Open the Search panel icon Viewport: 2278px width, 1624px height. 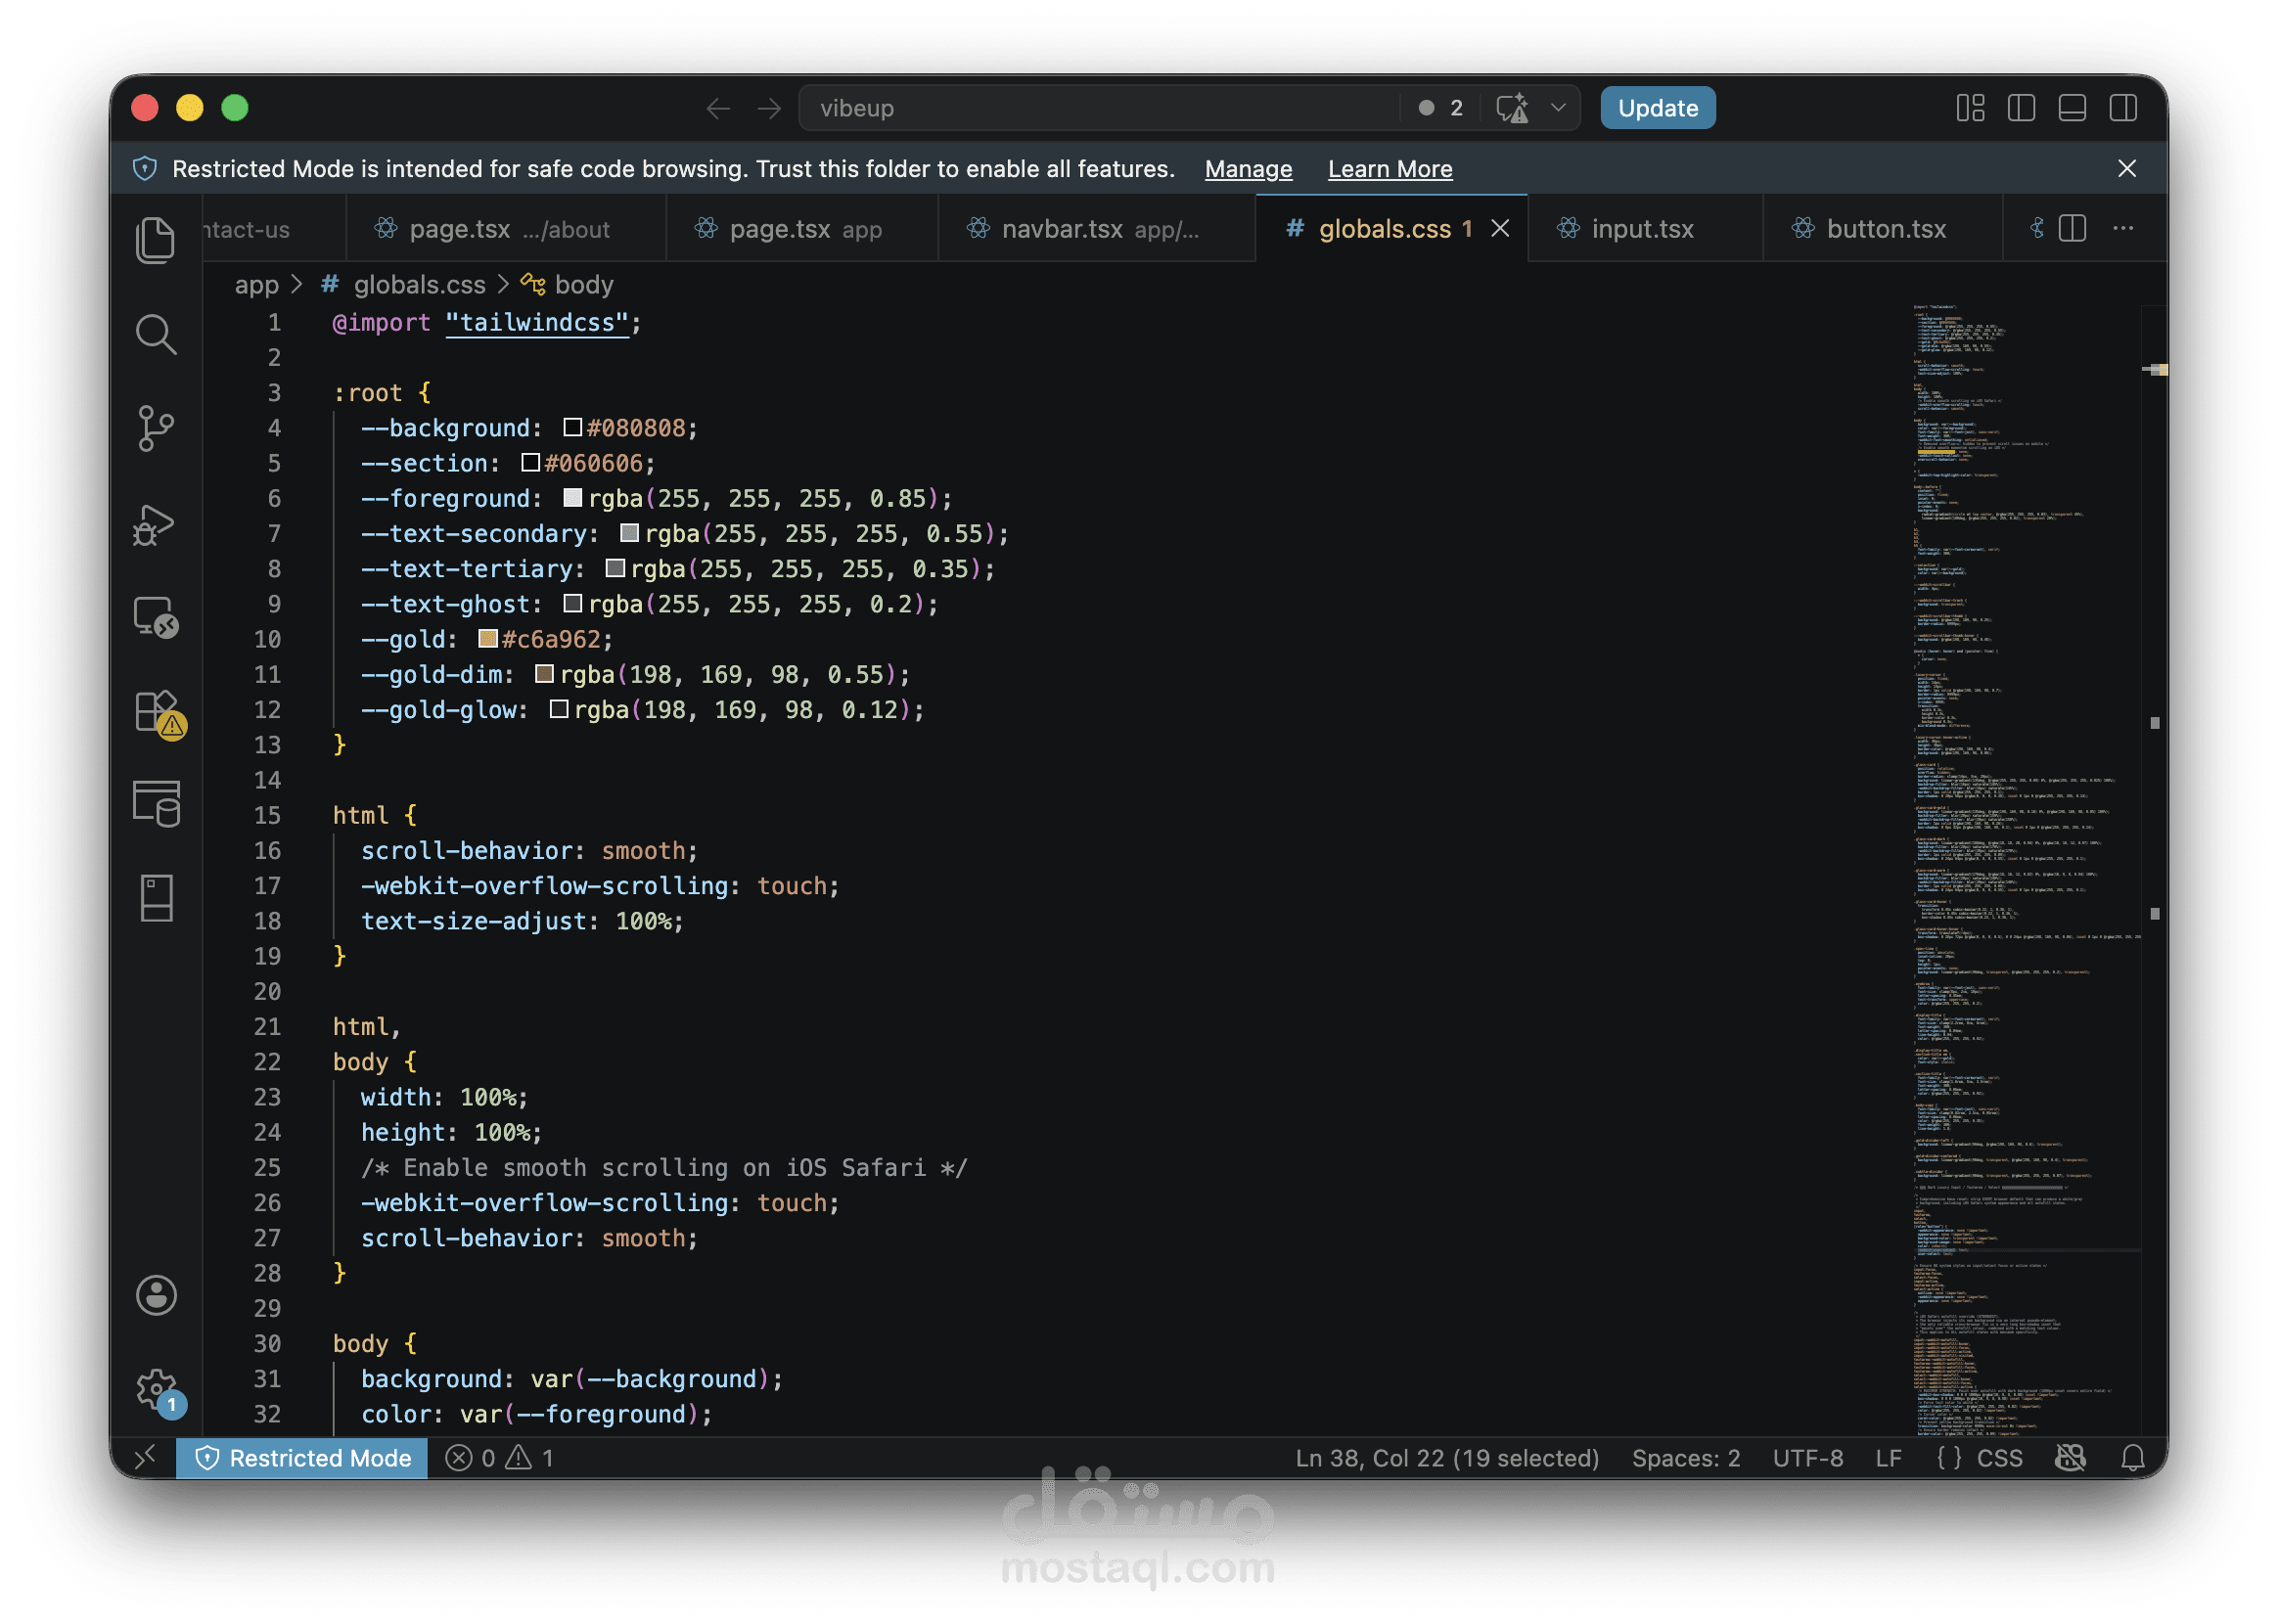155,334
